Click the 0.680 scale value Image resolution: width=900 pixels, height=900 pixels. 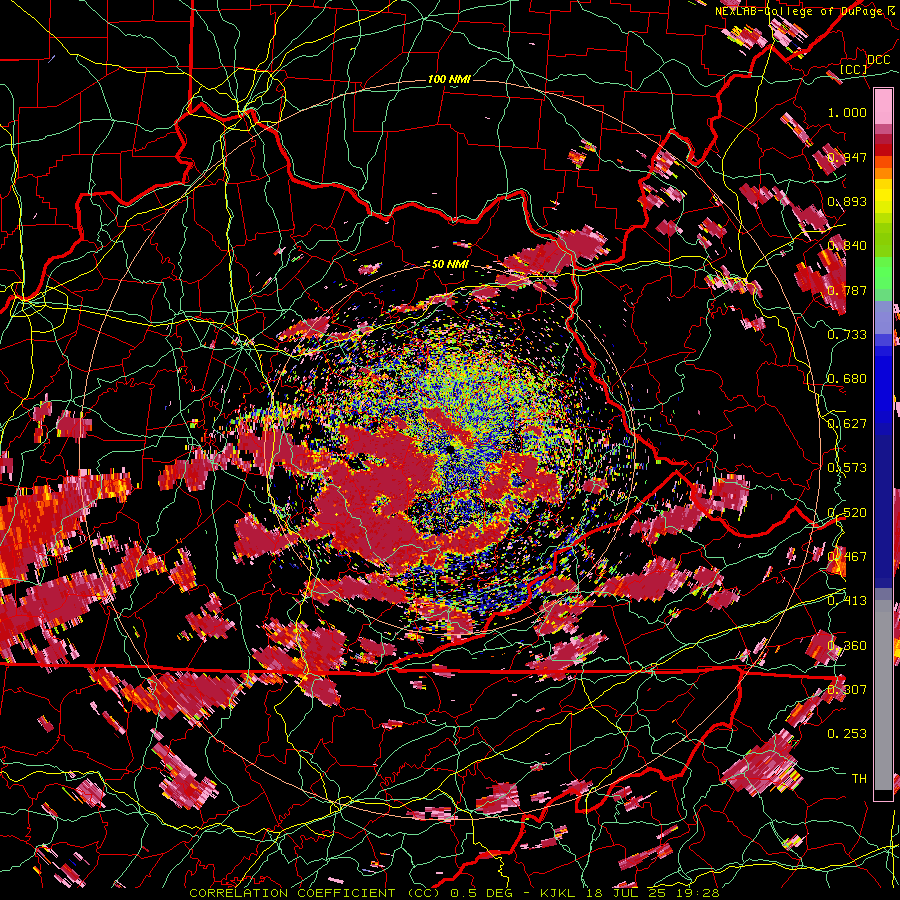847,379
